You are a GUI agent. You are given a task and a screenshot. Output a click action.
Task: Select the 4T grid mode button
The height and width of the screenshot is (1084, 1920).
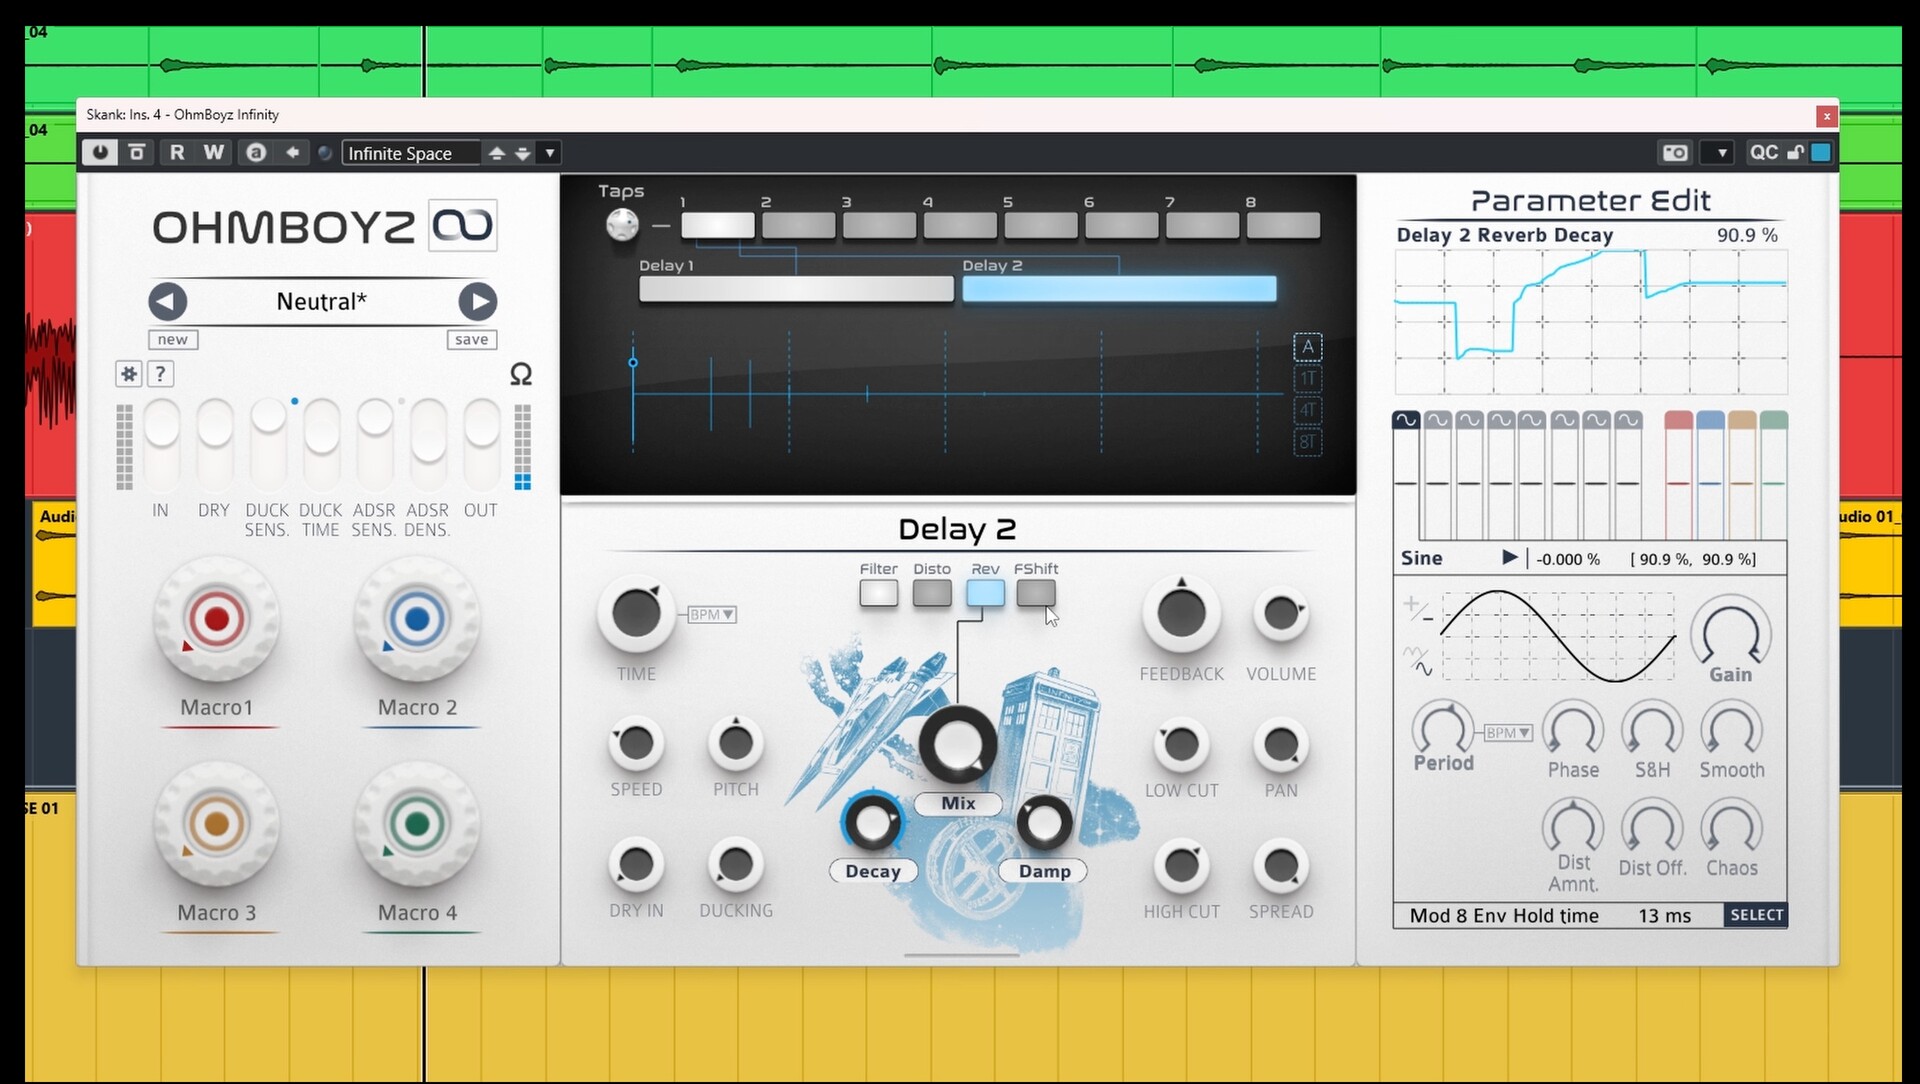click(x=1307, y=410)
